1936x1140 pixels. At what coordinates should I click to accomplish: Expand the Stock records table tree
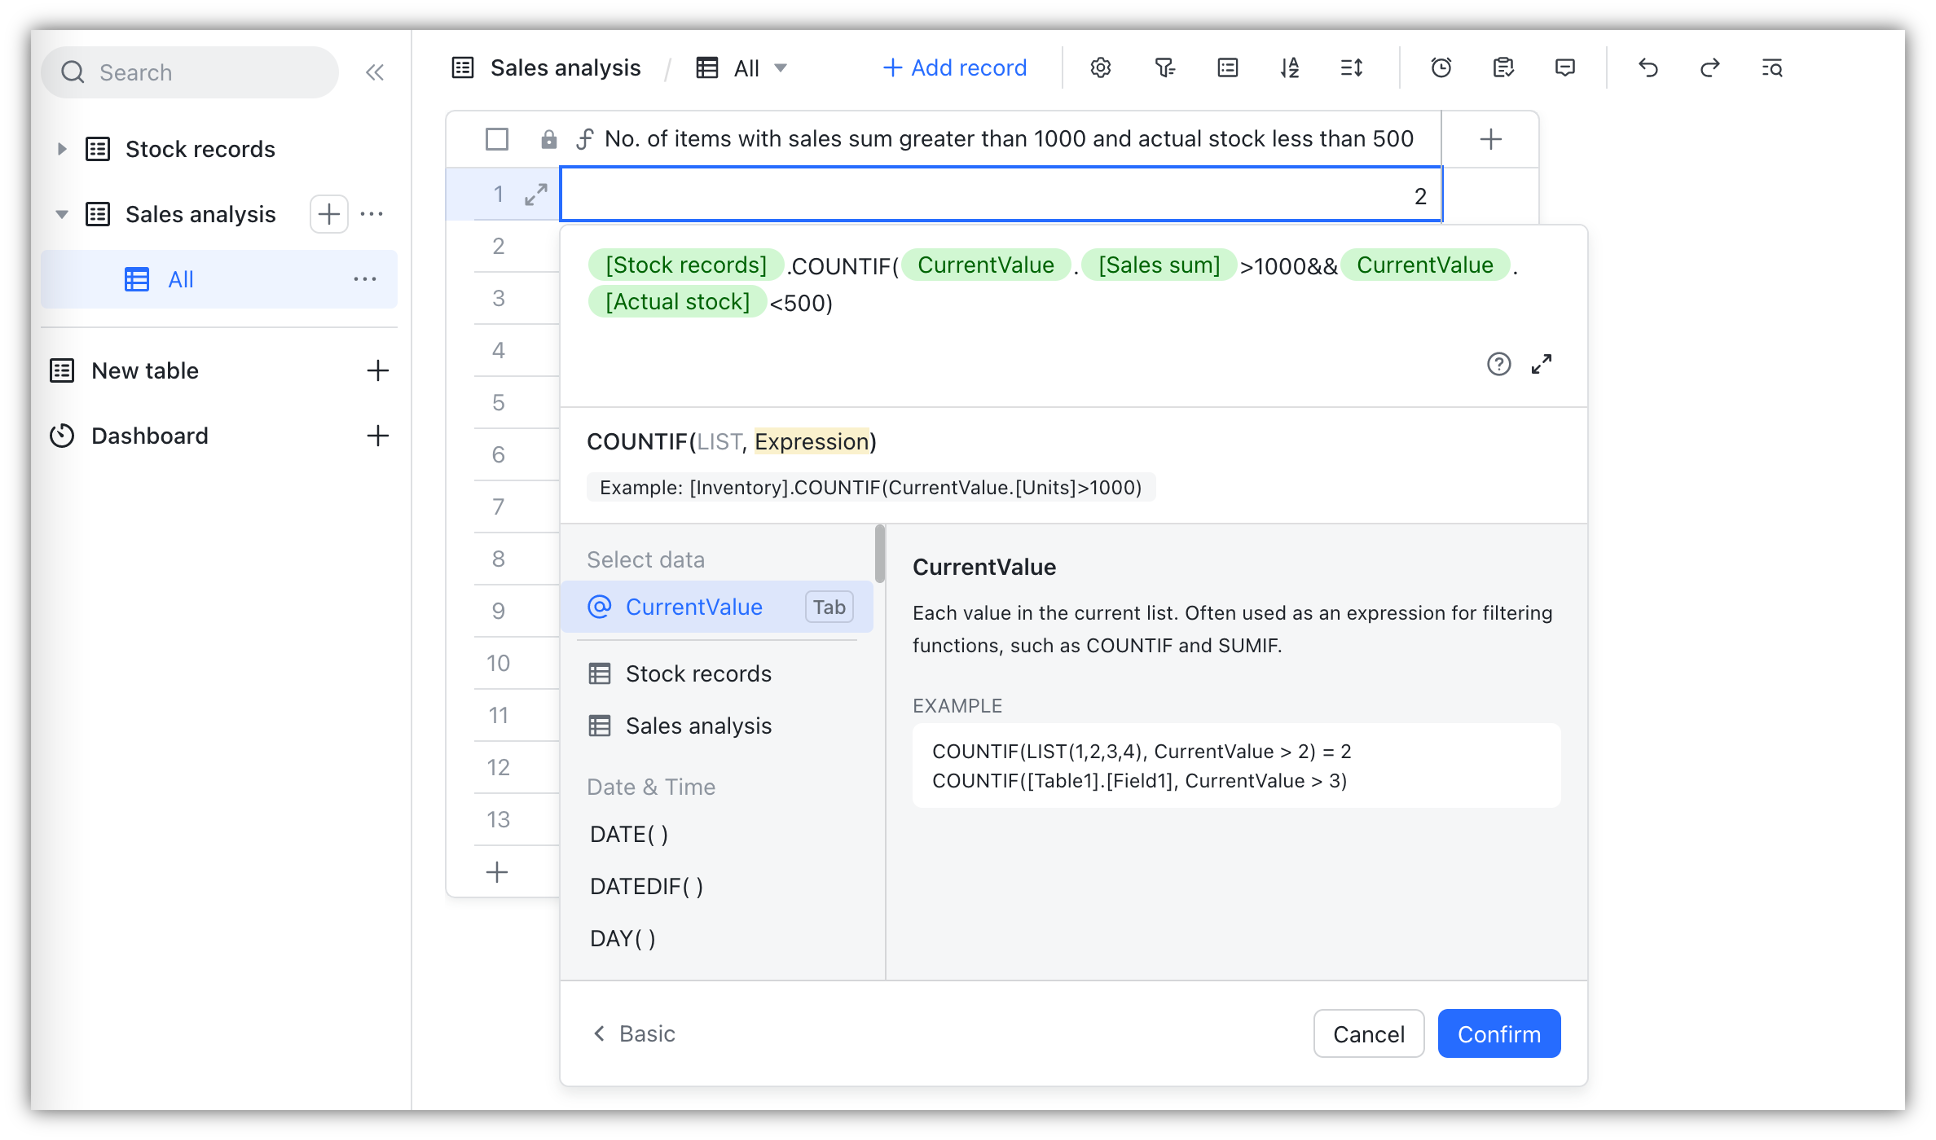[x=62, y=149]
